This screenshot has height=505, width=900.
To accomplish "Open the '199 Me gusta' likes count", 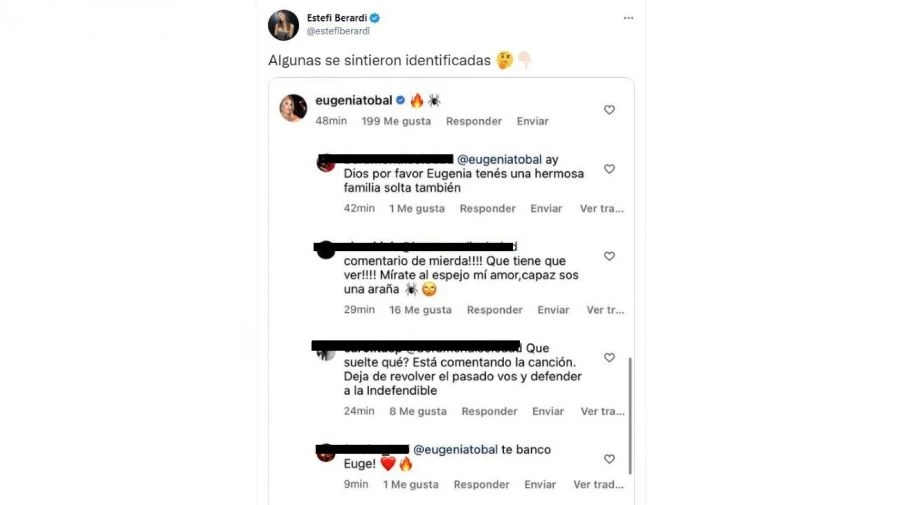I will 396,121.
